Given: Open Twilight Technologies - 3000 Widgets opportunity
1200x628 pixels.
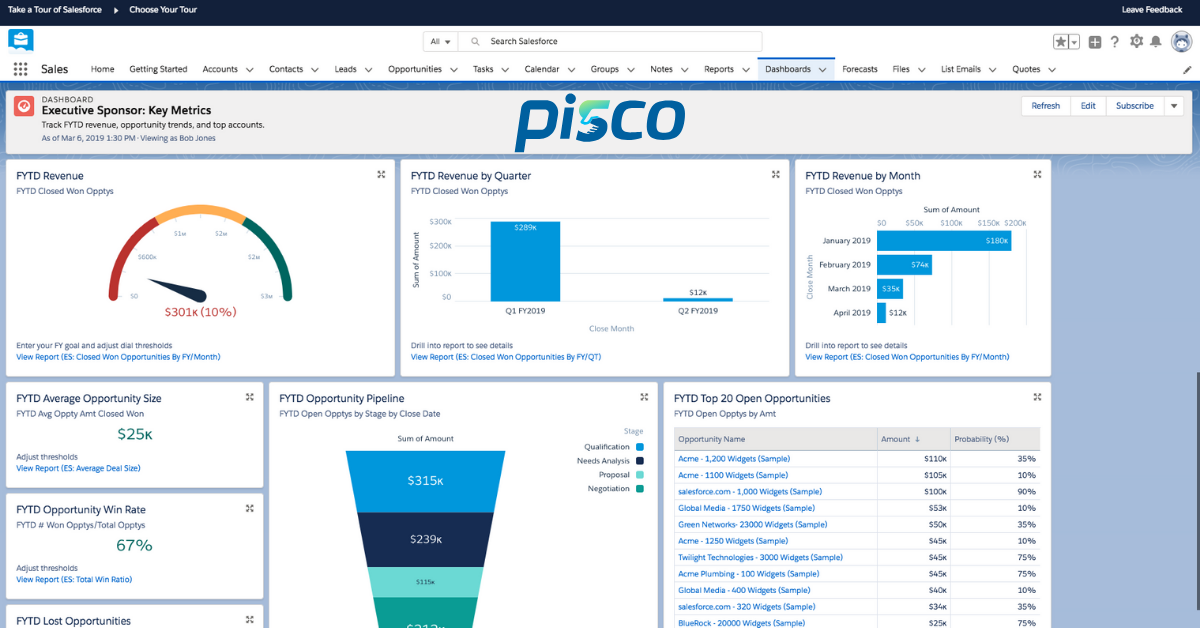Looking at the screenshot, I should pyautogui.click(x=760, y=557).
